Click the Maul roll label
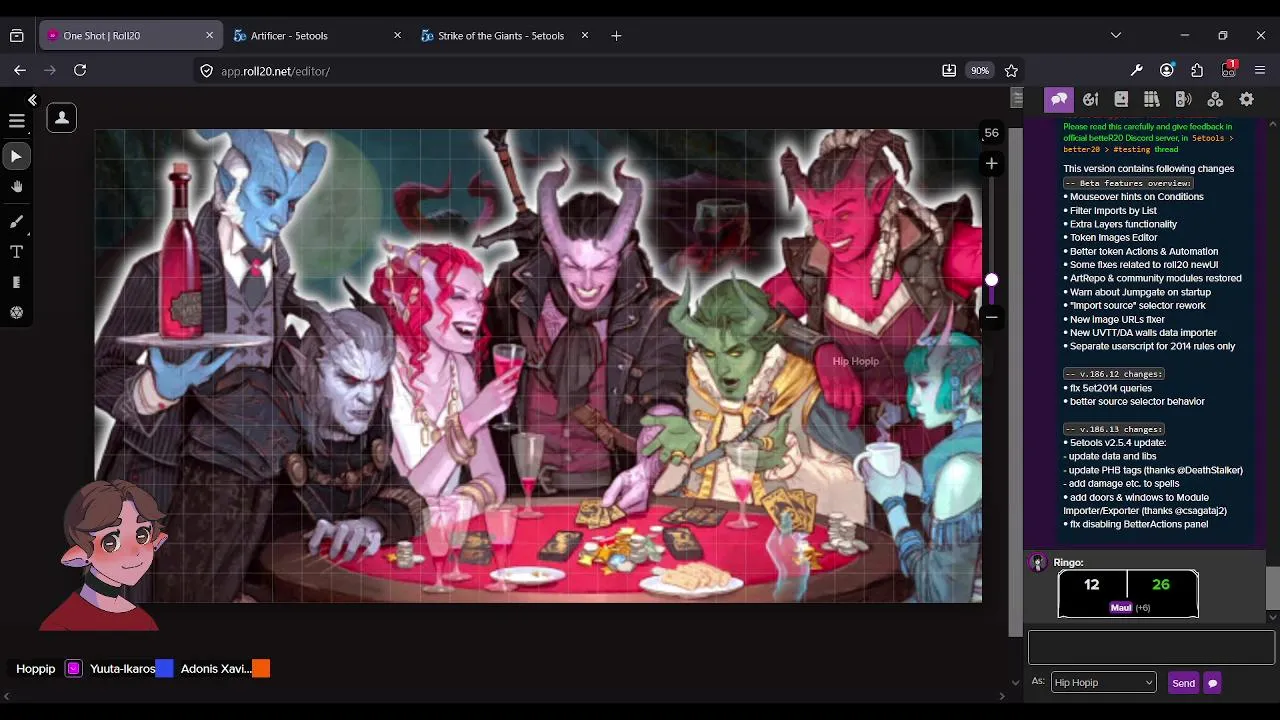Viewport: 1280px width, 720px height. click(1121, 607)
